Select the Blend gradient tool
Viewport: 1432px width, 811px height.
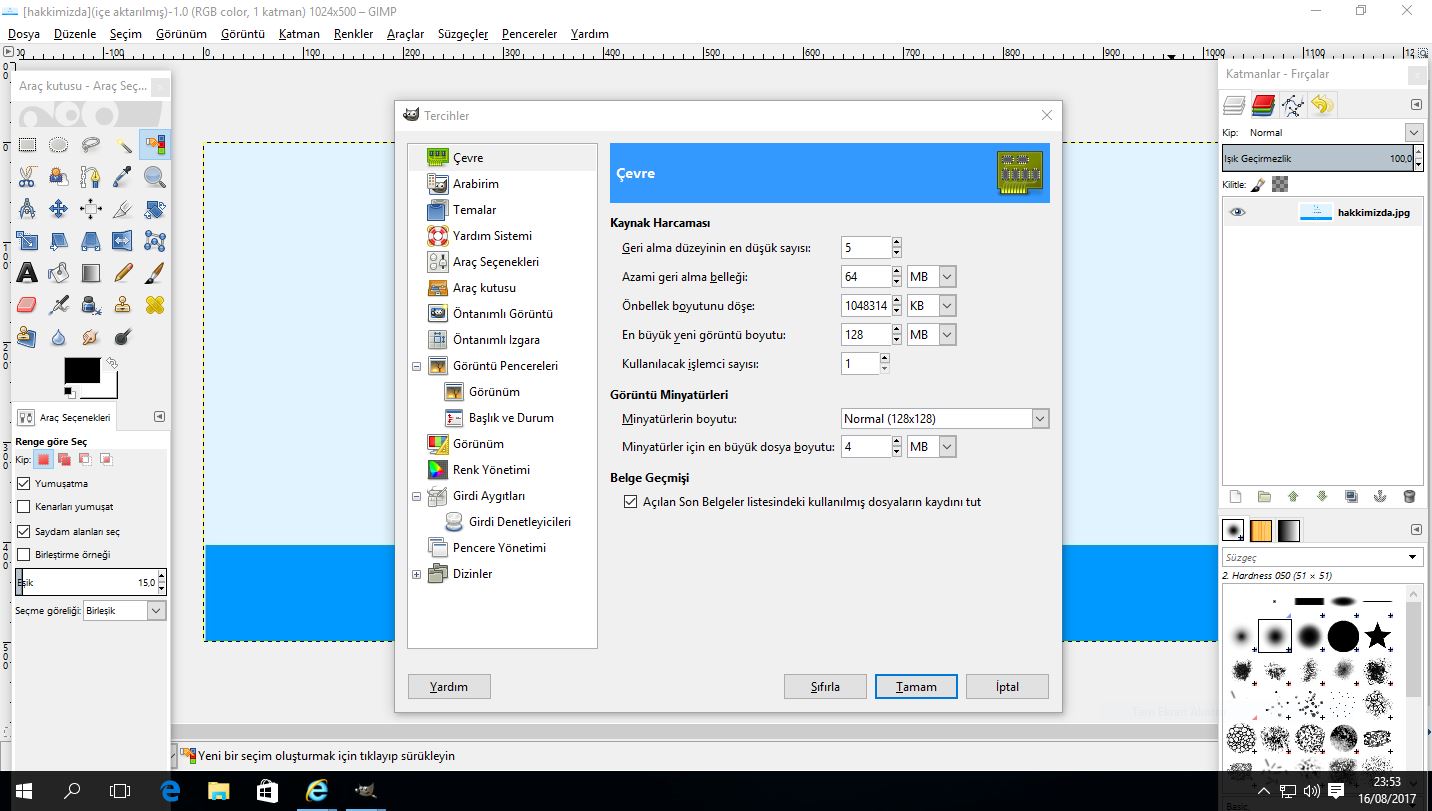pyautogui.click(x=91, y=273)
